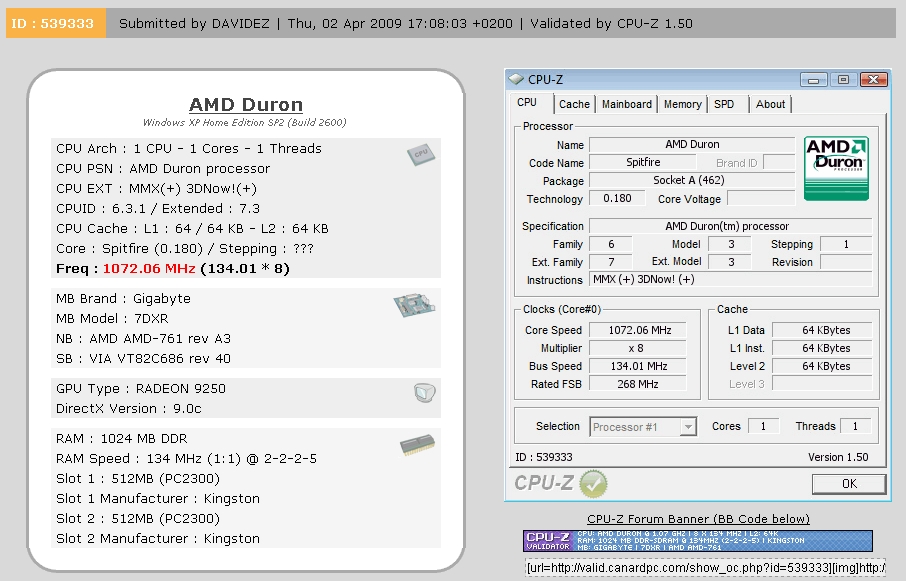
Task: Click the Bus Speed 134.01 MHz field
Action: [638, 366]
